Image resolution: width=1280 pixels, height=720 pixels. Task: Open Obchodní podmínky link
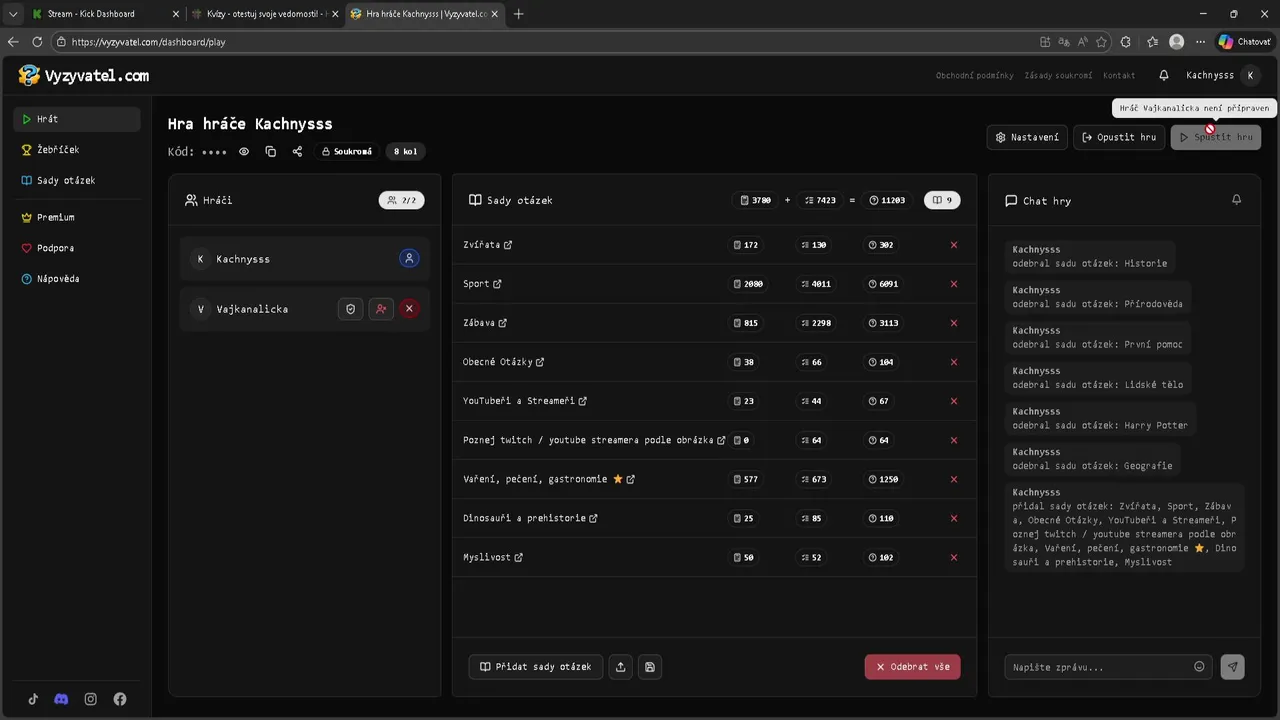point(974,76)
